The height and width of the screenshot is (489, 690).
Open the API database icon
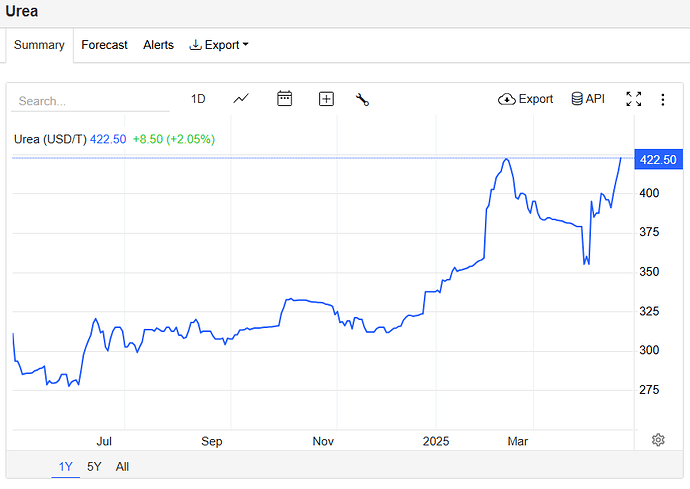pyautogui.click(x=588, y=99)
